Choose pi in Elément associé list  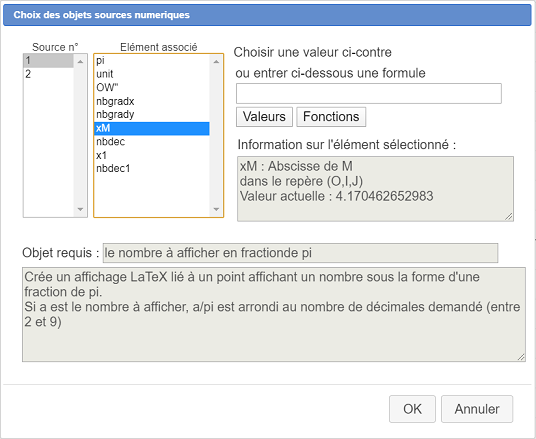click(152, 61)
